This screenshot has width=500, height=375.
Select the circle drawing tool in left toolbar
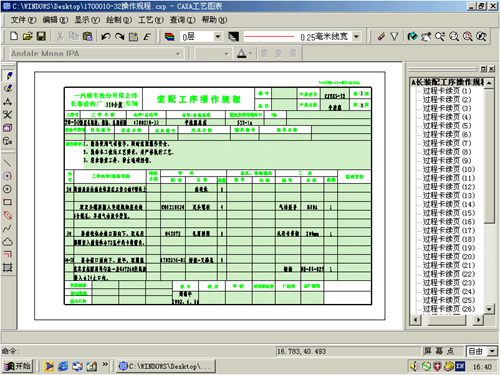[7, 189]
